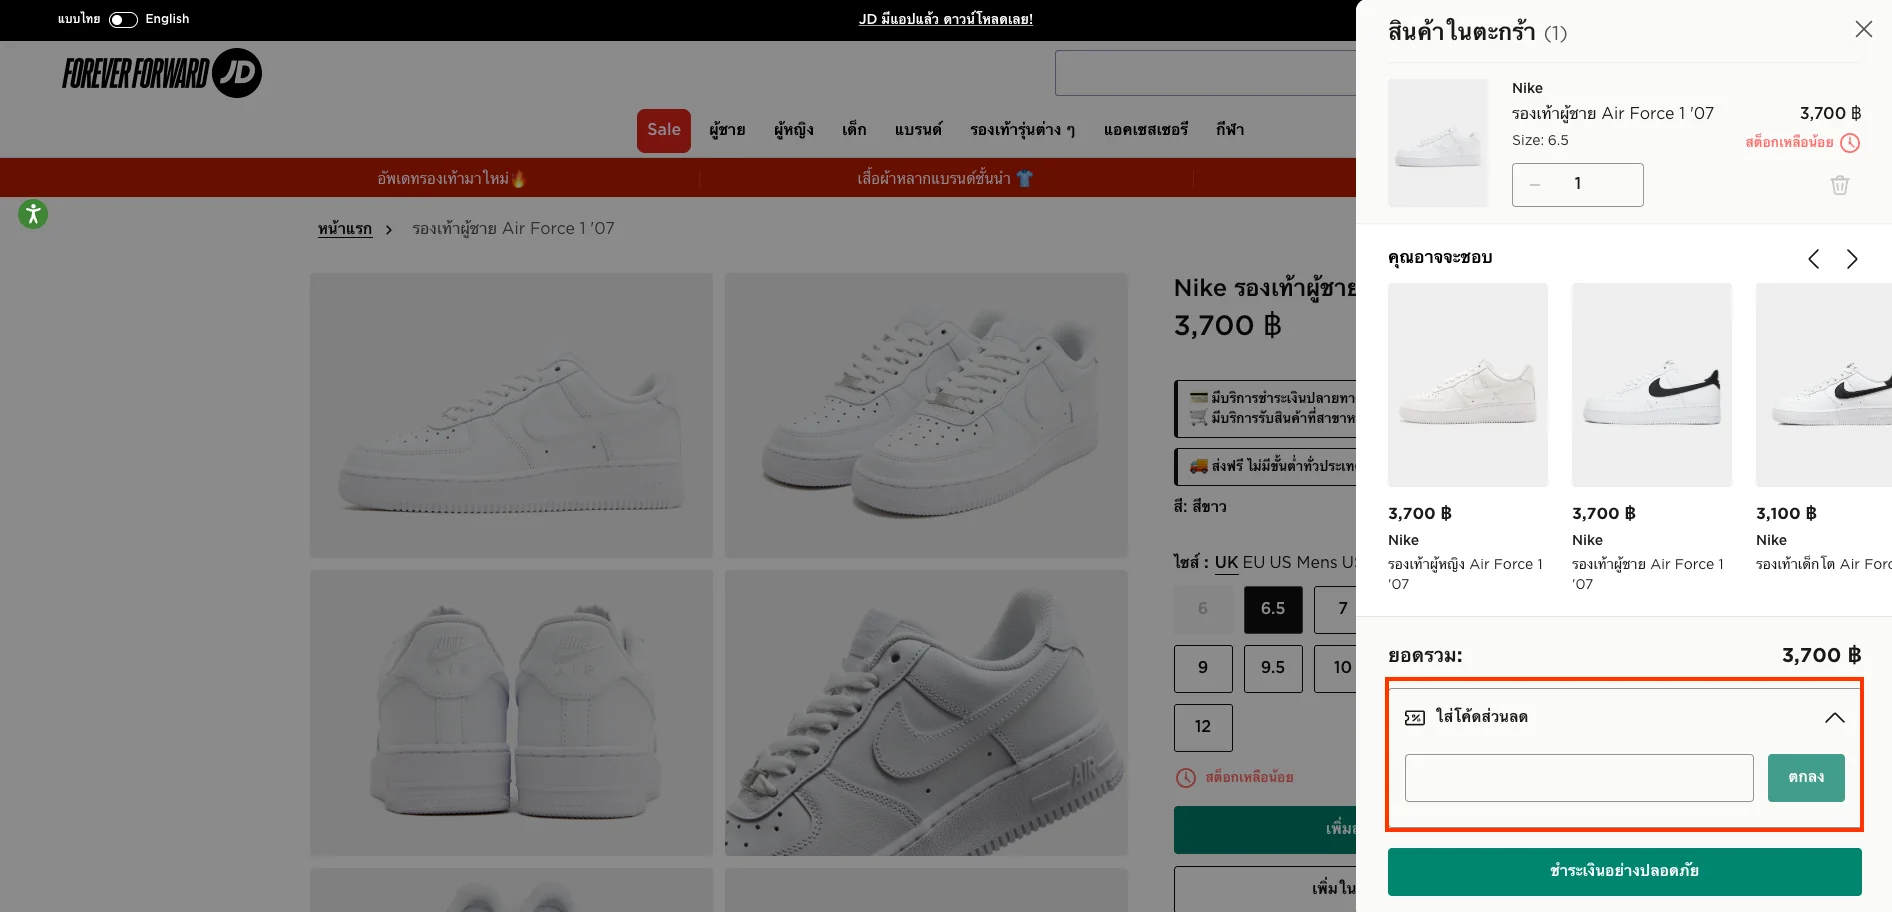Close the cart panel
The image size is (1892, 912).
click(1863, 29)
